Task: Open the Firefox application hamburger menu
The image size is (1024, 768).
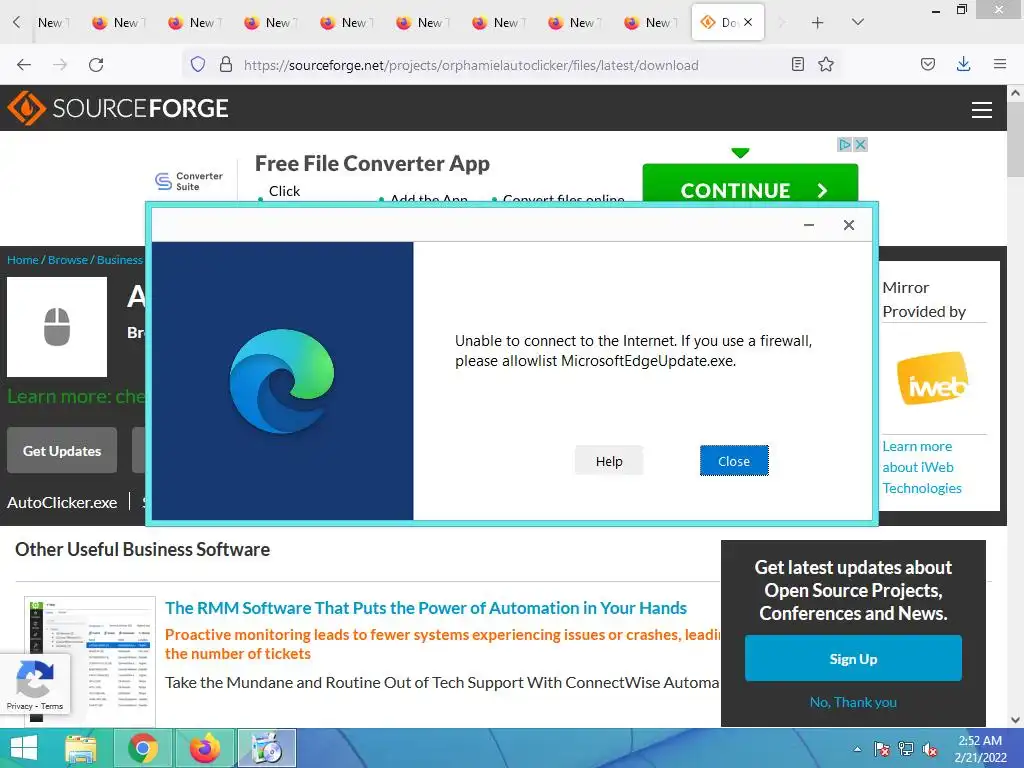Action: pyautogui.click(x=999, y=64)
